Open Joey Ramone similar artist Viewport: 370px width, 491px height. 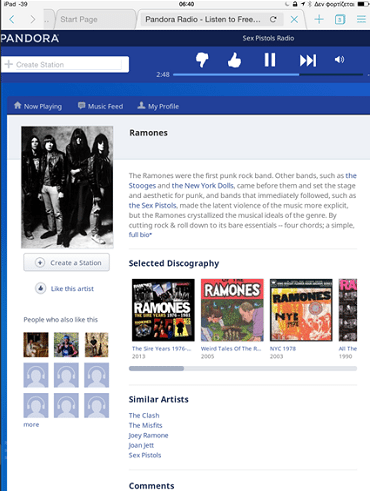[x=148, y=435]
